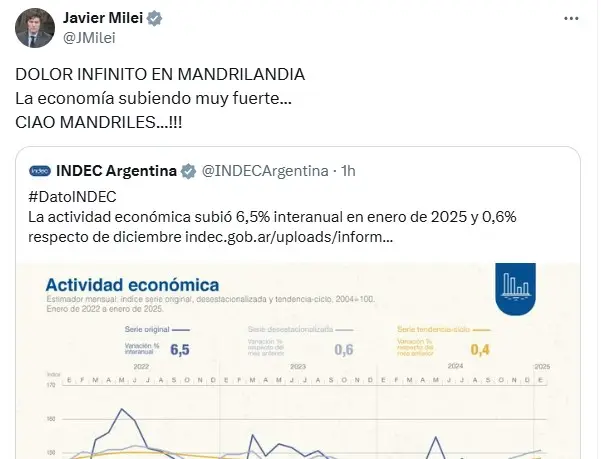Click the INDEC Argentina account name
Viewport: 601px width, 459px height.
(116, 171)
